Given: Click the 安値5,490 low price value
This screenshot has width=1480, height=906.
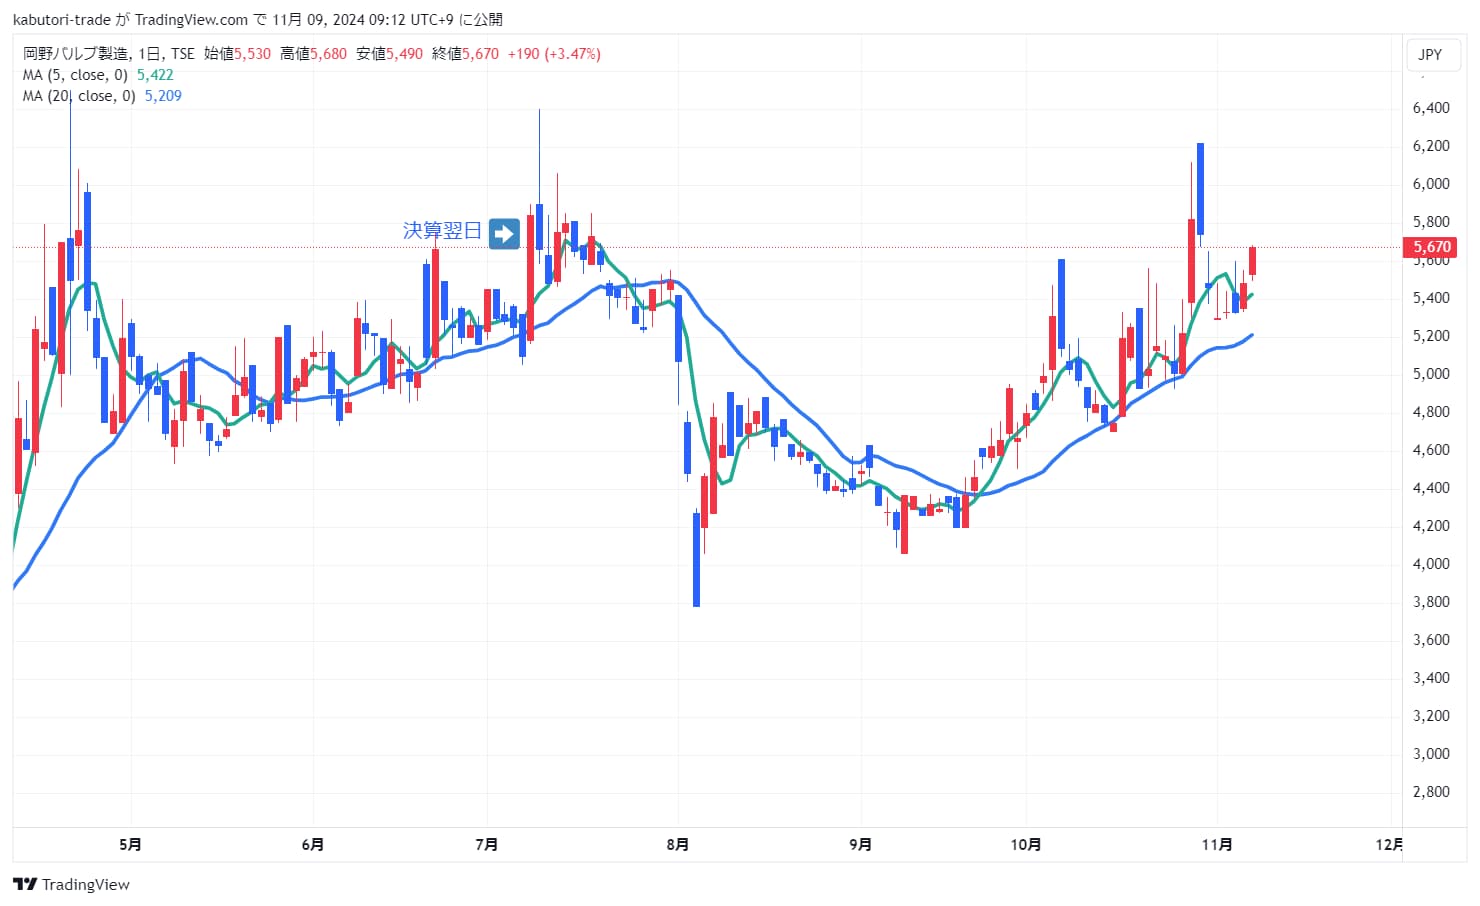Looking at the screenshot, I should (390, 54).
